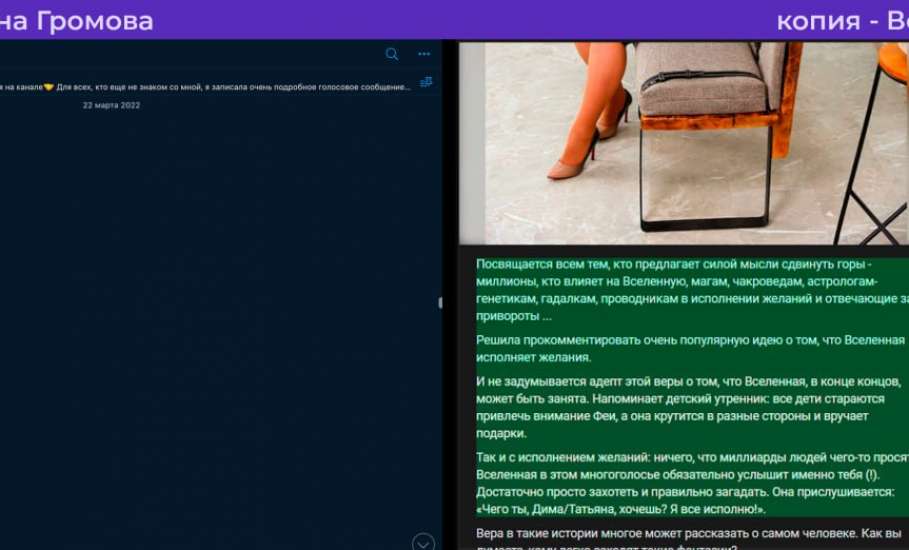909x550 pixels.
Task: Jump to bottom with the down-arrow button
Action: [424, 542]
